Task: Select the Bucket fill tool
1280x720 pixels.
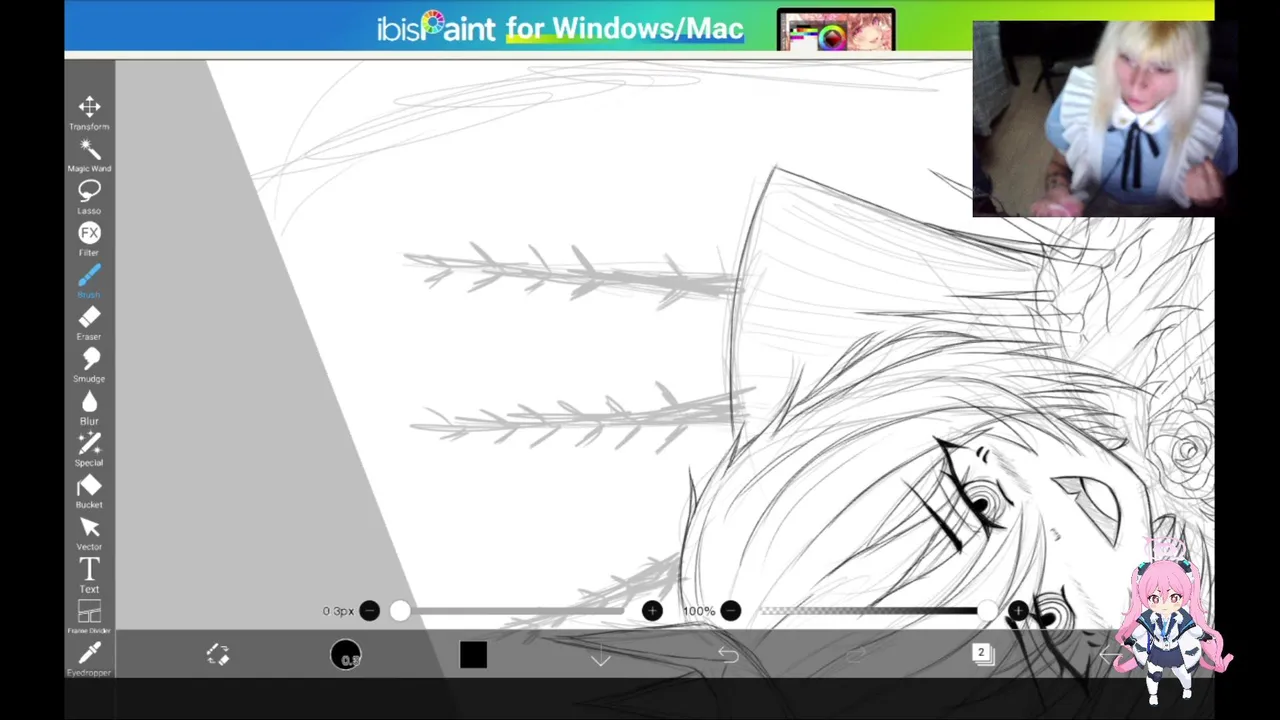Action: click(89, 491)
